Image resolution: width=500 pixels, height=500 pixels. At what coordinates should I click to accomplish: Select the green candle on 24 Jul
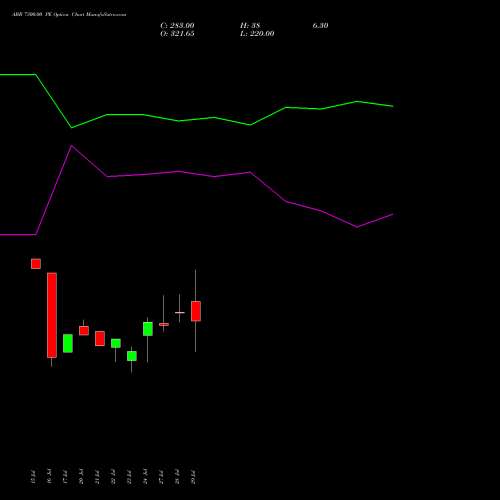click(x=148, y=329)
